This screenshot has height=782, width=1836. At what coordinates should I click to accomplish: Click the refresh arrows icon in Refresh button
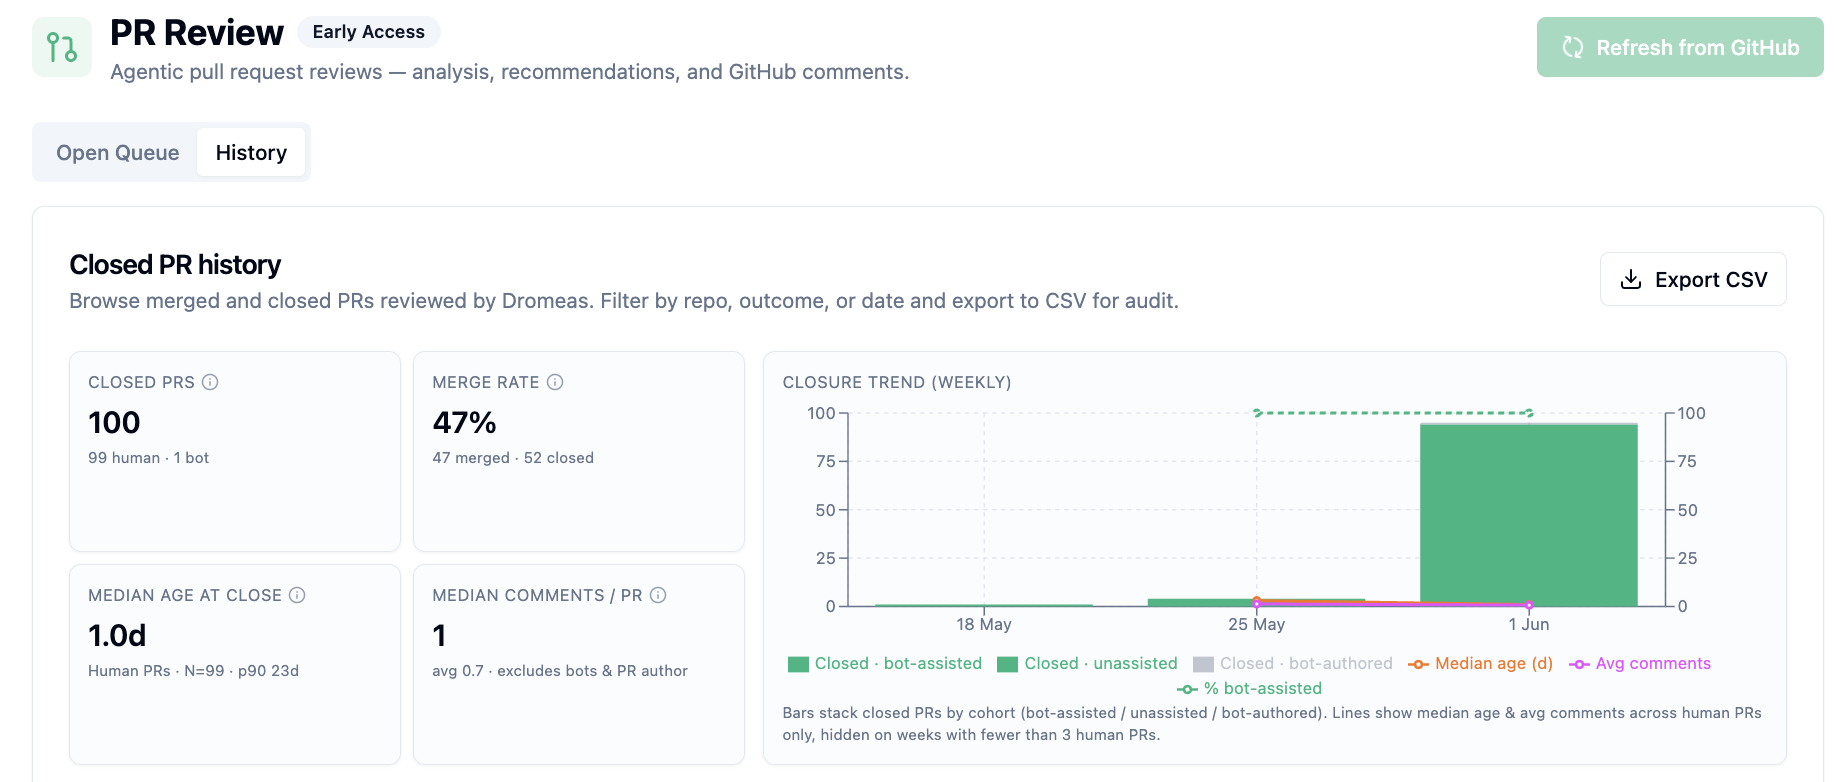[x=1573, y=47]
